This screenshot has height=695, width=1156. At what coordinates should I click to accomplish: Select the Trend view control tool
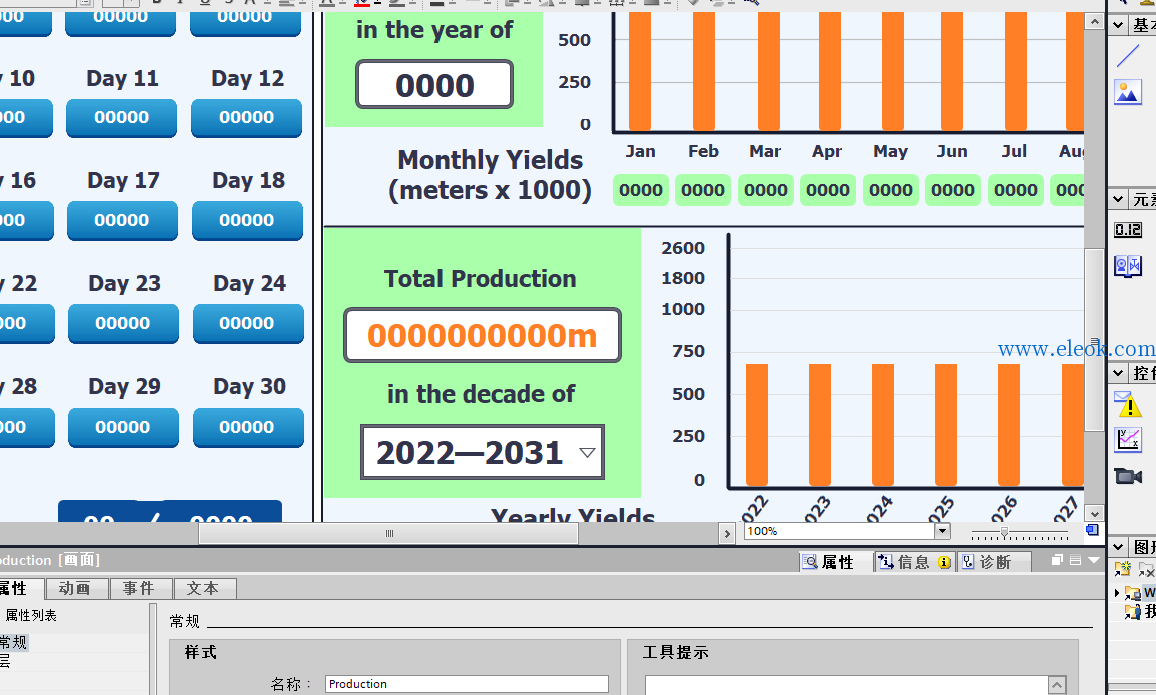click(x=1128, y=440)
